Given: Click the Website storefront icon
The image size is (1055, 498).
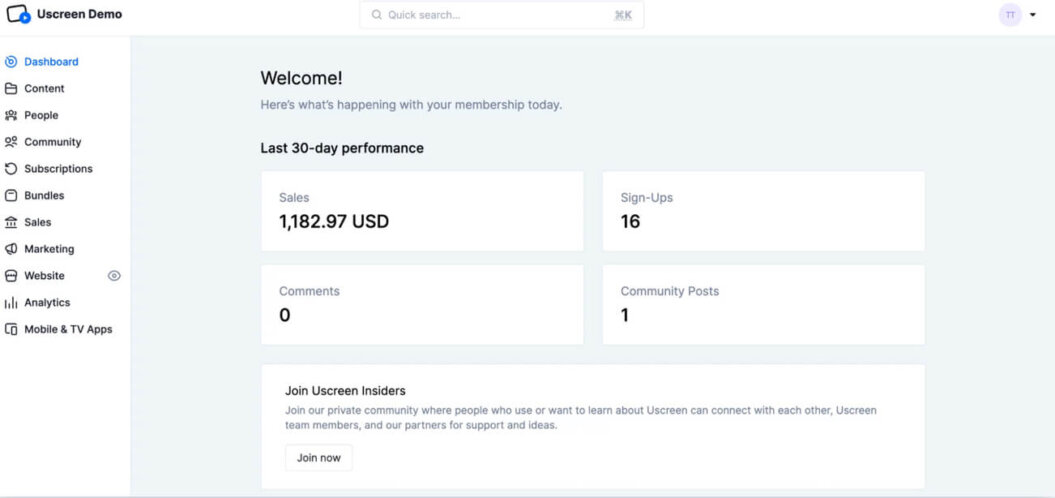Looking at the screenshot, I should pos(11,276).
